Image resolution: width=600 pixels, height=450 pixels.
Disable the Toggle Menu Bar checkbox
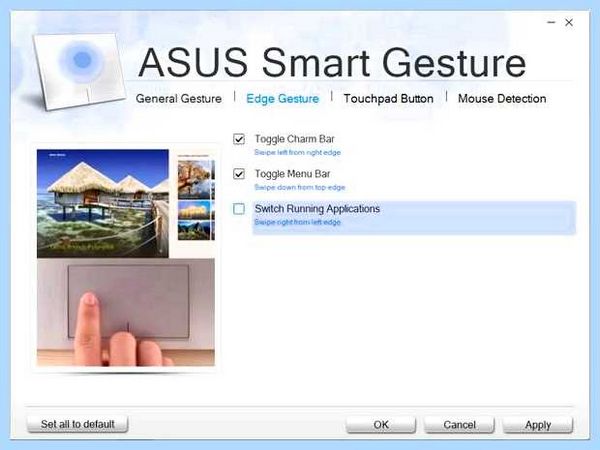click(239, 174)
